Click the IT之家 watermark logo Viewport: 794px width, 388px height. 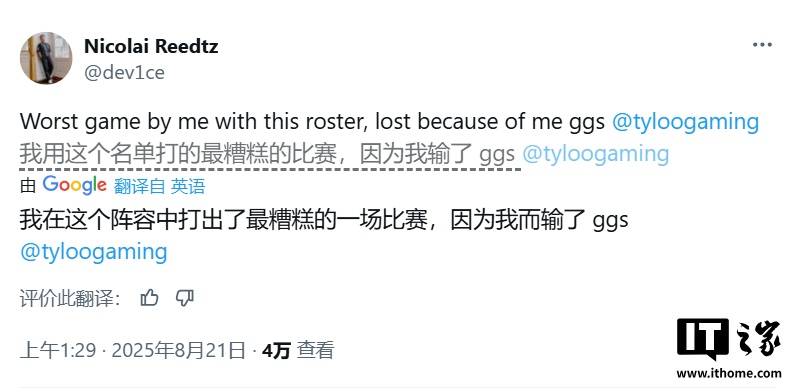click(x=729, y=339)
